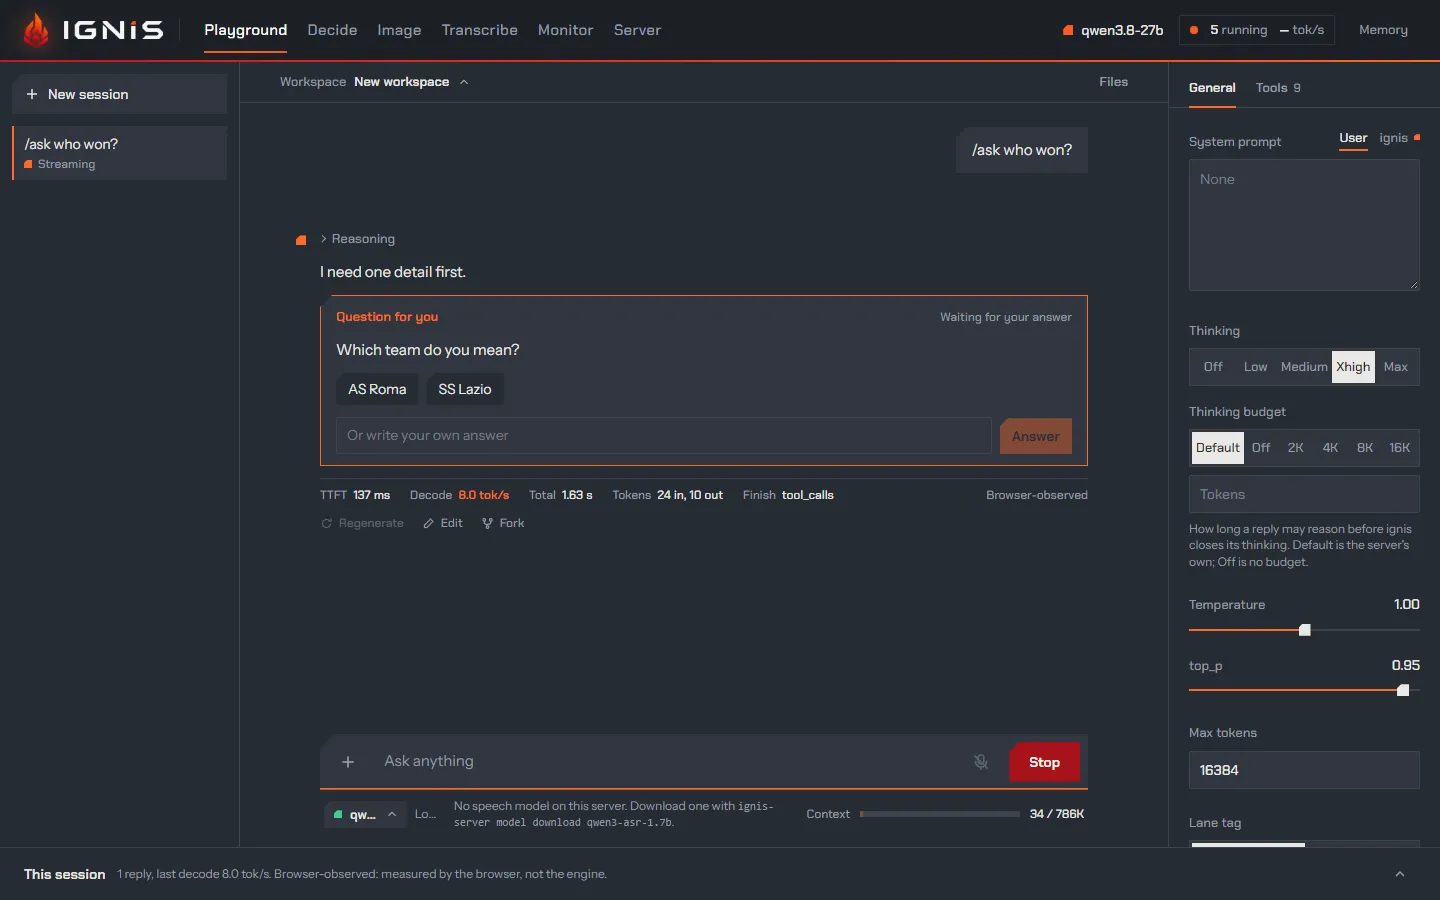
Task: Click the Answer button
Action: pyautogui.click(x=1035, y=436)
